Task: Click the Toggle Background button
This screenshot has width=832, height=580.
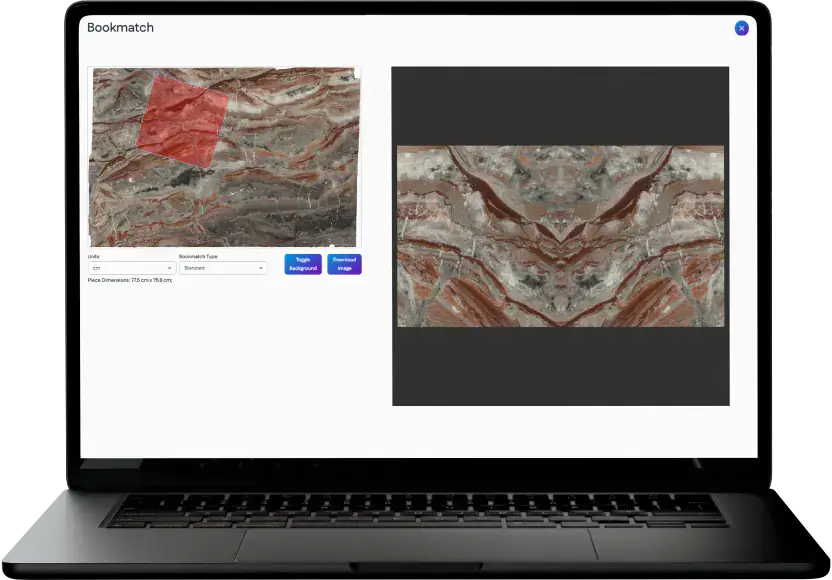Action: 303,264
